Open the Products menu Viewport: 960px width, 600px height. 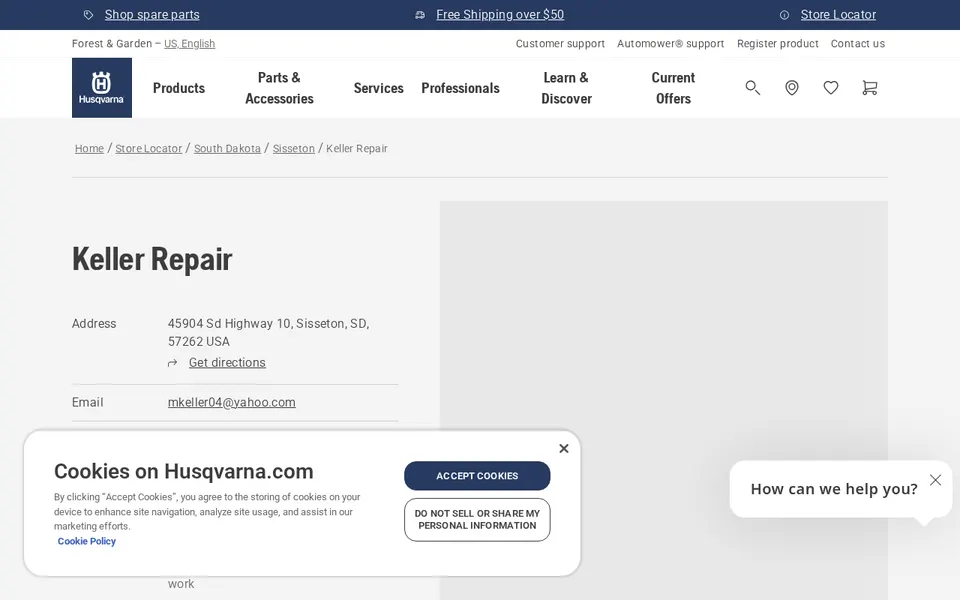click(179, 88)
